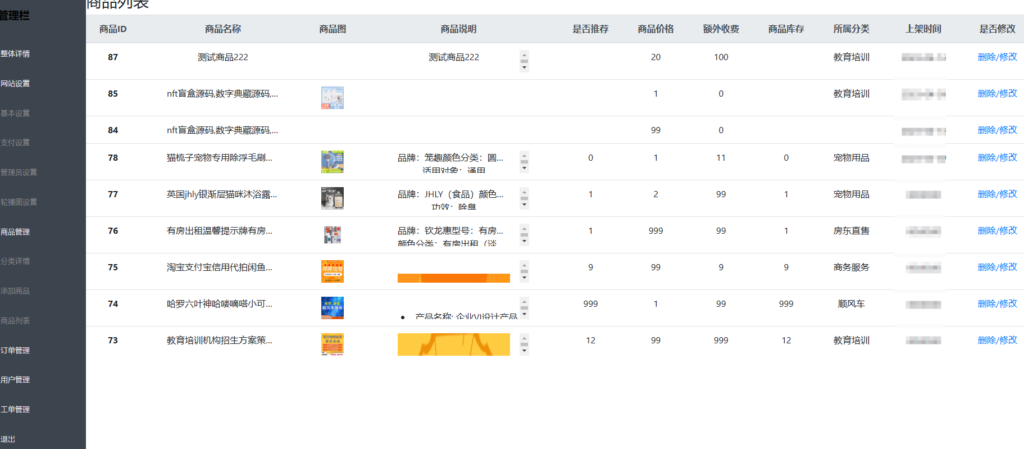Open 网站设置 in the sidebar
Viewport: 1024px width, 449px height.
(15, 84)
